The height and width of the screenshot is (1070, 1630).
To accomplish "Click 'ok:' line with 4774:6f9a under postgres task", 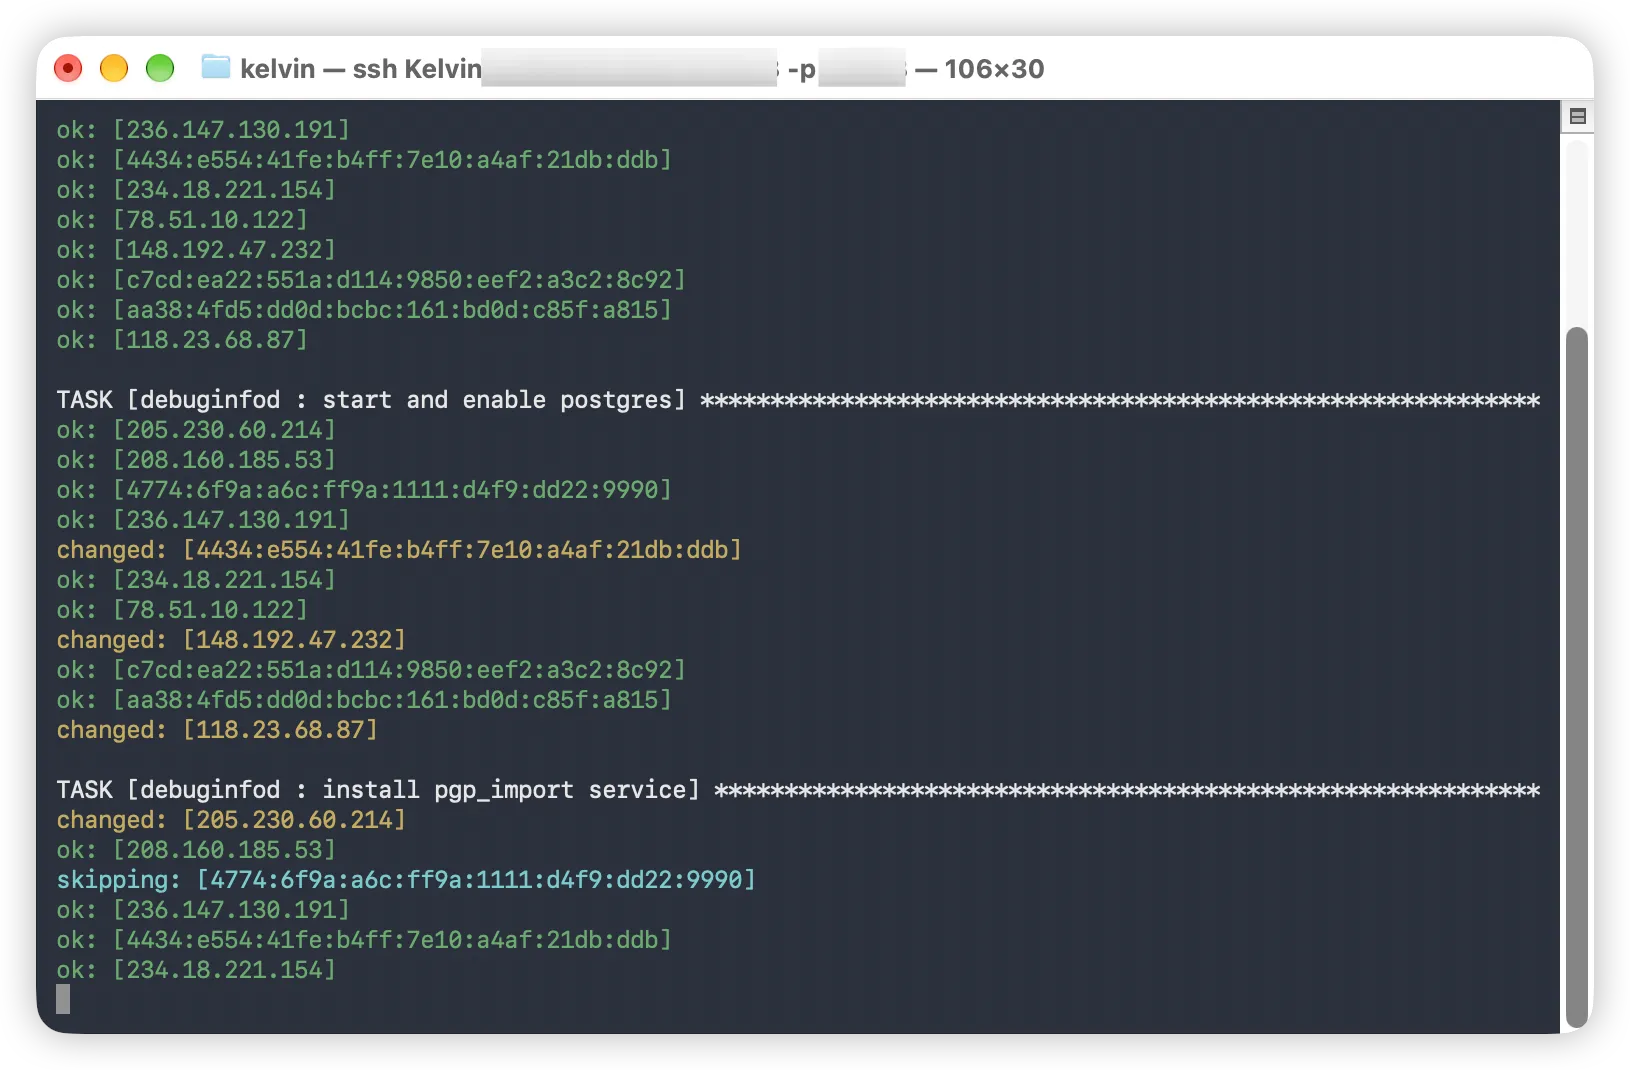I will tap(364, 490).
